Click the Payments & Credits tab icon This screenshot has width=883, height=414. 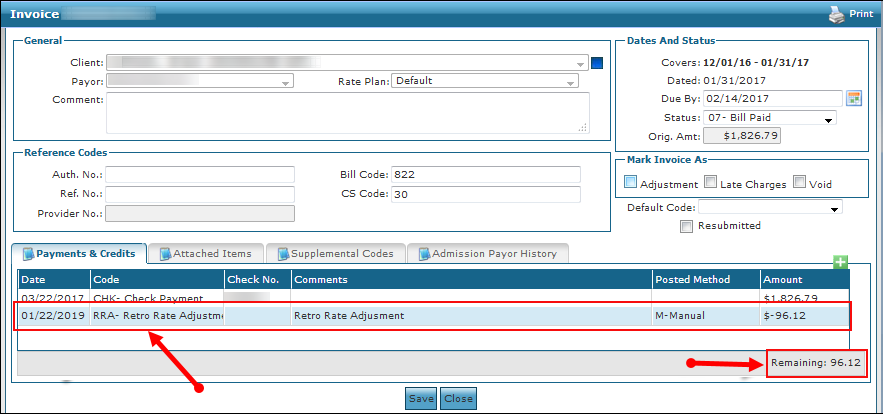[29, 254]
